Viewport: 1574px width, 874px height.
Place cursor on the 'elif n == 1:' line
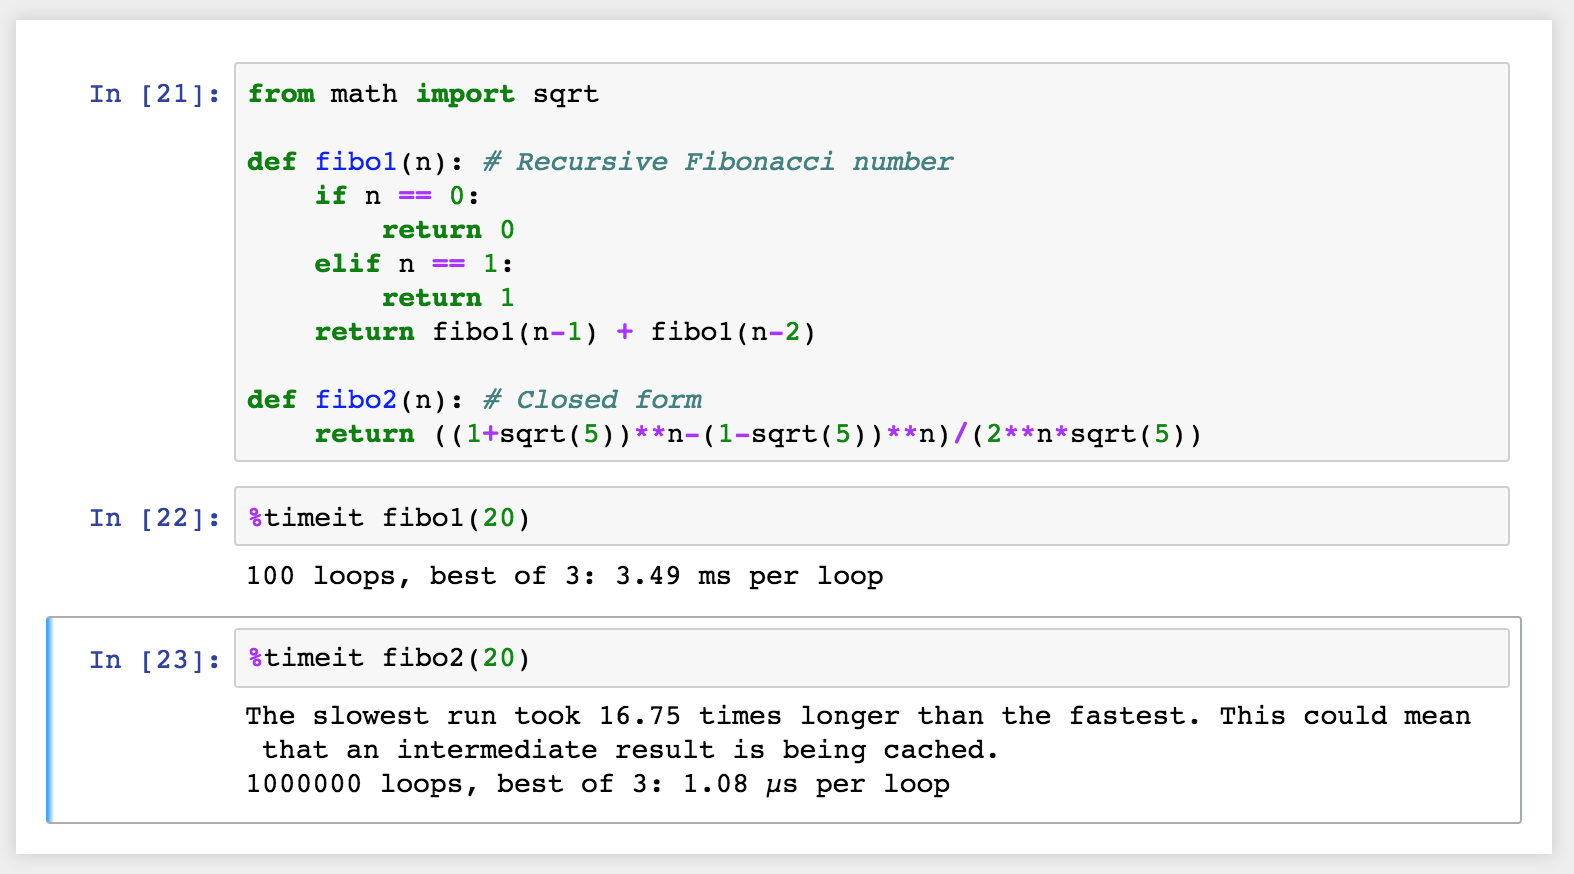click(412, 264)
